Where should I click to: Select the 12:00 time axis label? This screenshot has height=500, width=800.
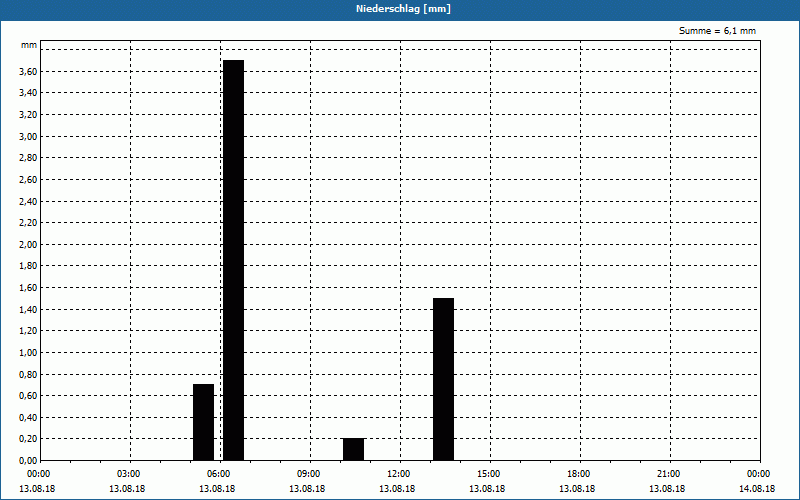(399, 474)
